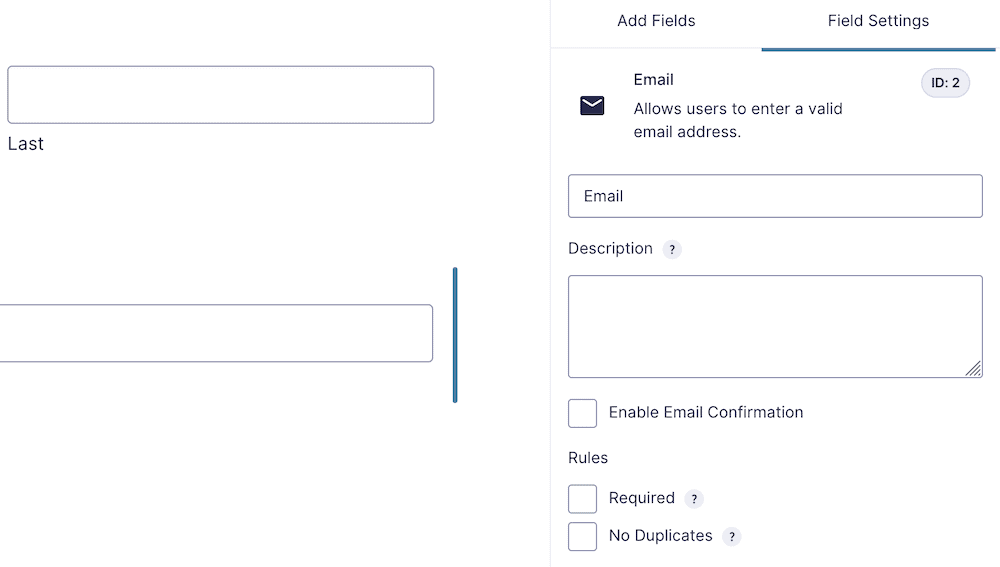The height and width of the screenshot is (567, 1000).
Task: Check the Required rule checkbox
Action: [582, 499]
